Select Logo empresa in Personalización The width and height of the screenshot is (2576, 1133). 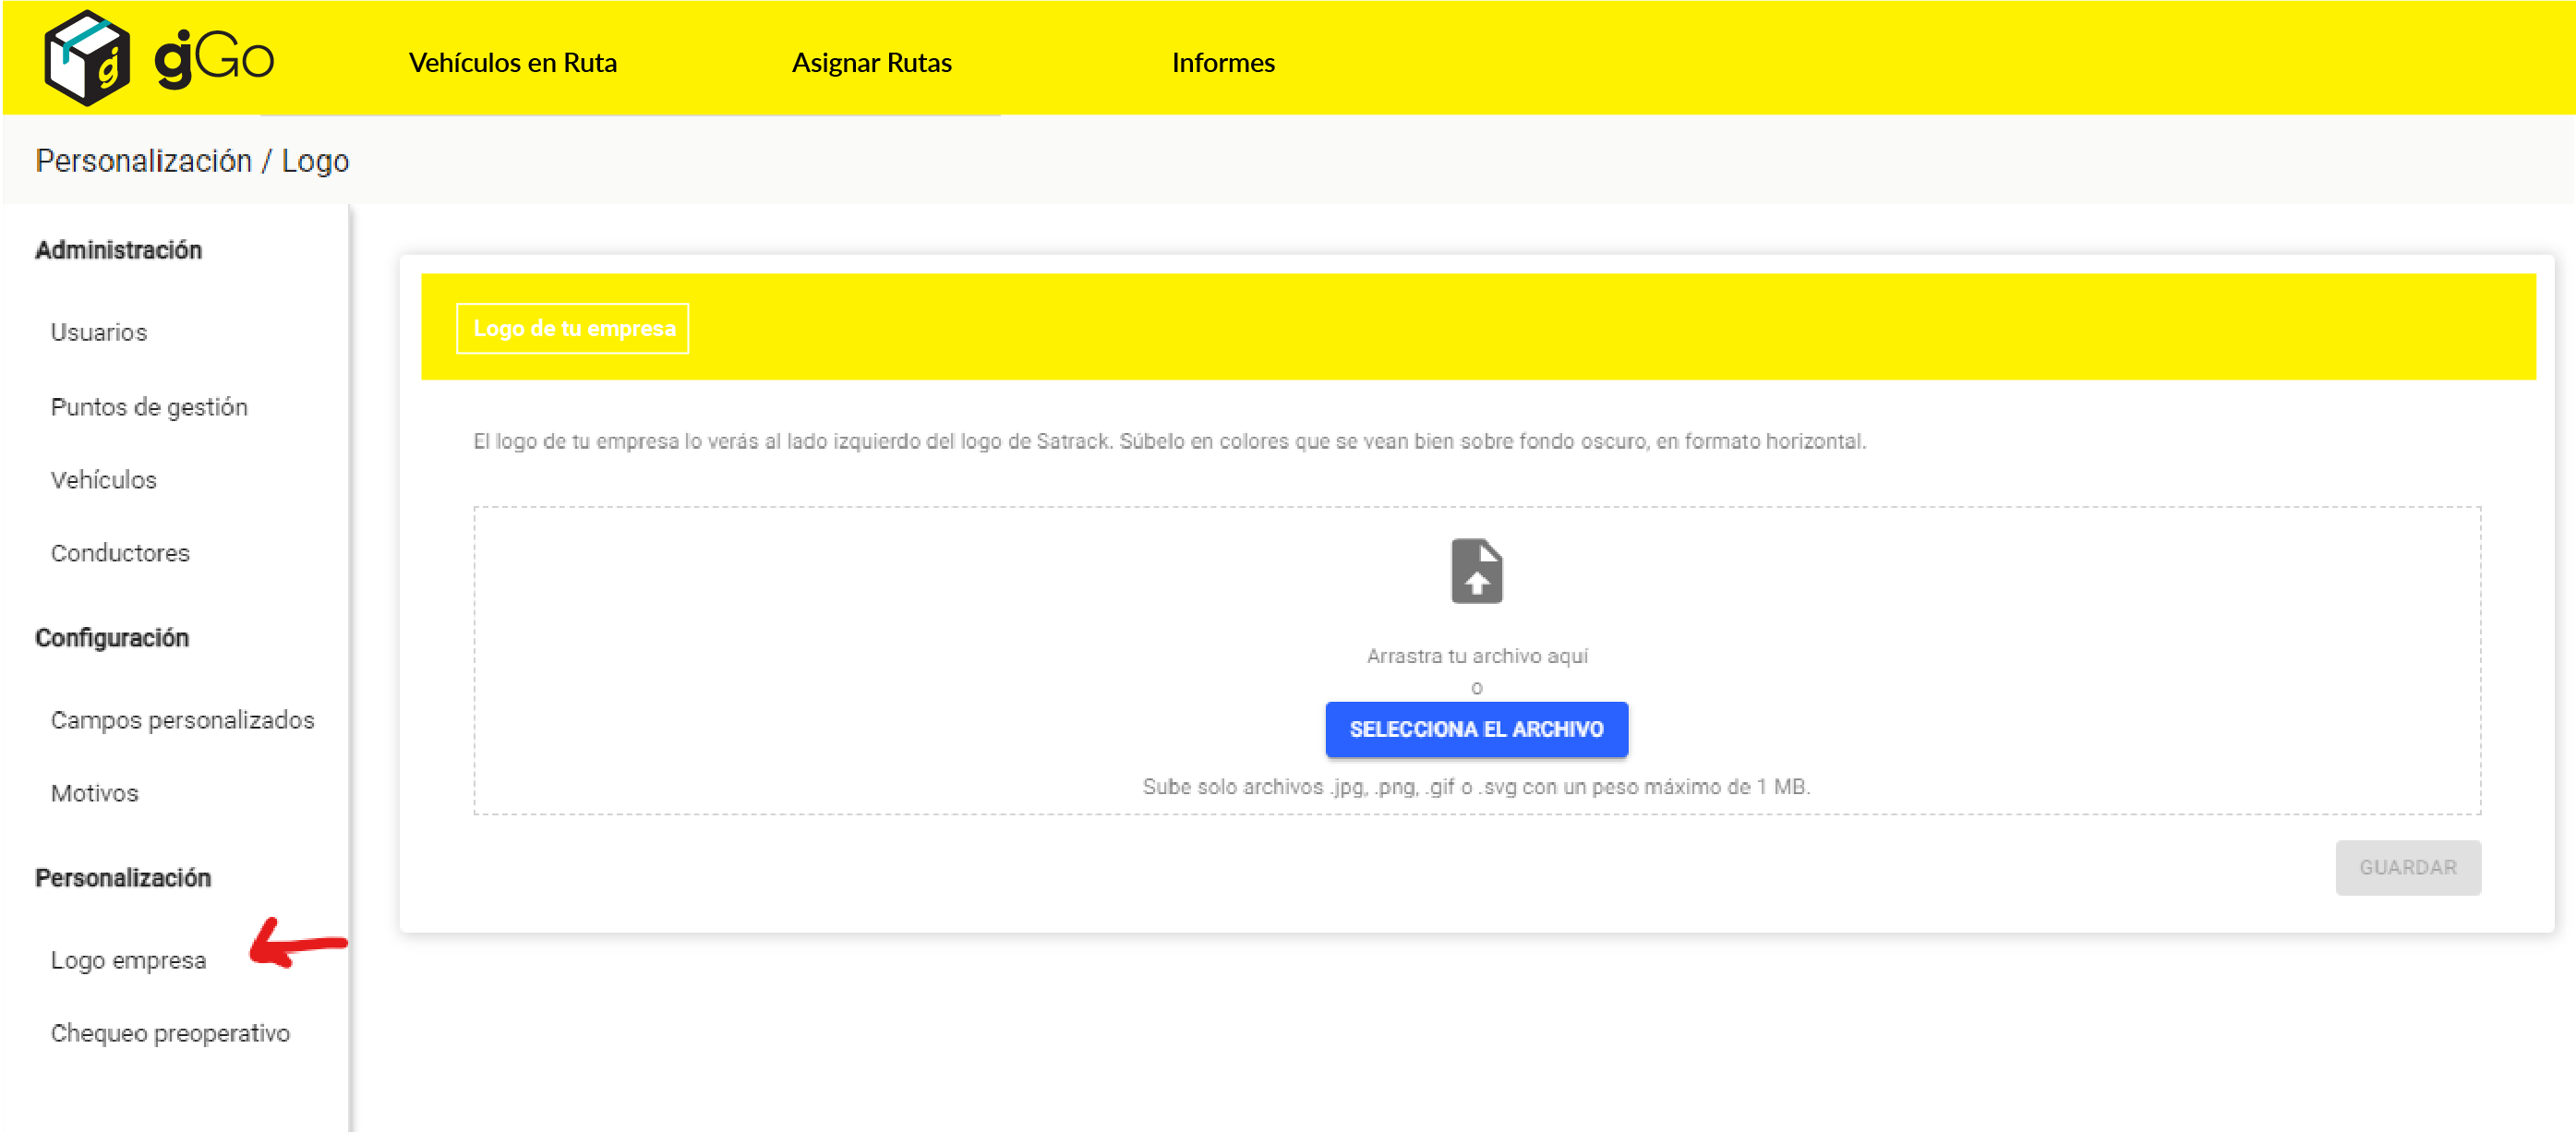tap(128, 960)
